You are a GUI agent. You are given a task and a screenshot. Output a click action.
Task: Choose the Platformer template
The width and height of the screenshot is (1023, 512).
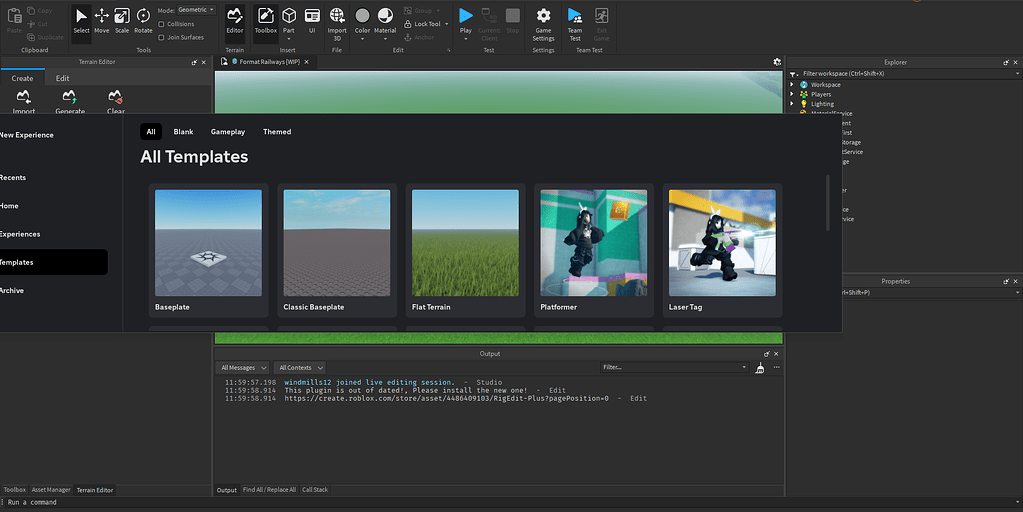click(x=594, y=250)
